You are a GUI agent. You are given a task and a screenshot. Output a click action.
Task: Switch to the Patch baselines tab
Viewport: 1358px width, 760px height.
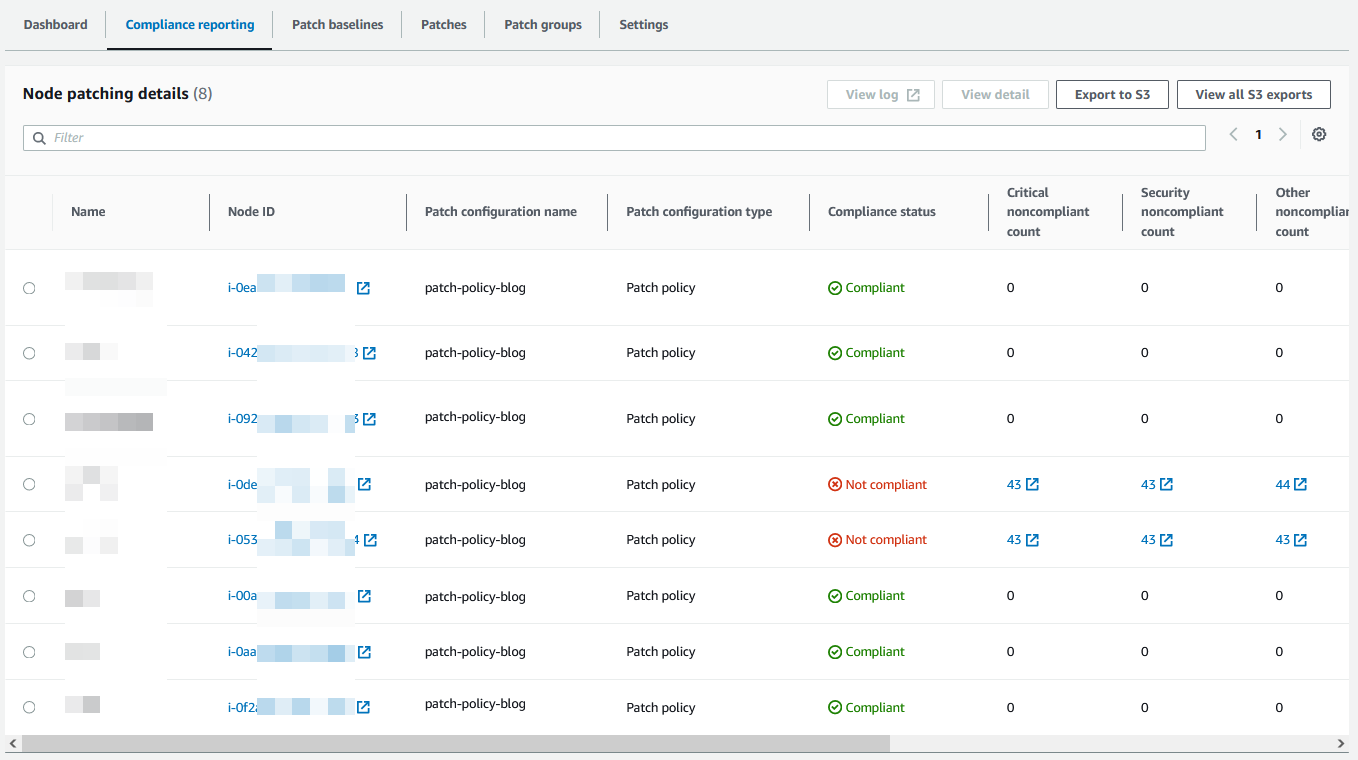click(x=337, y=24)
